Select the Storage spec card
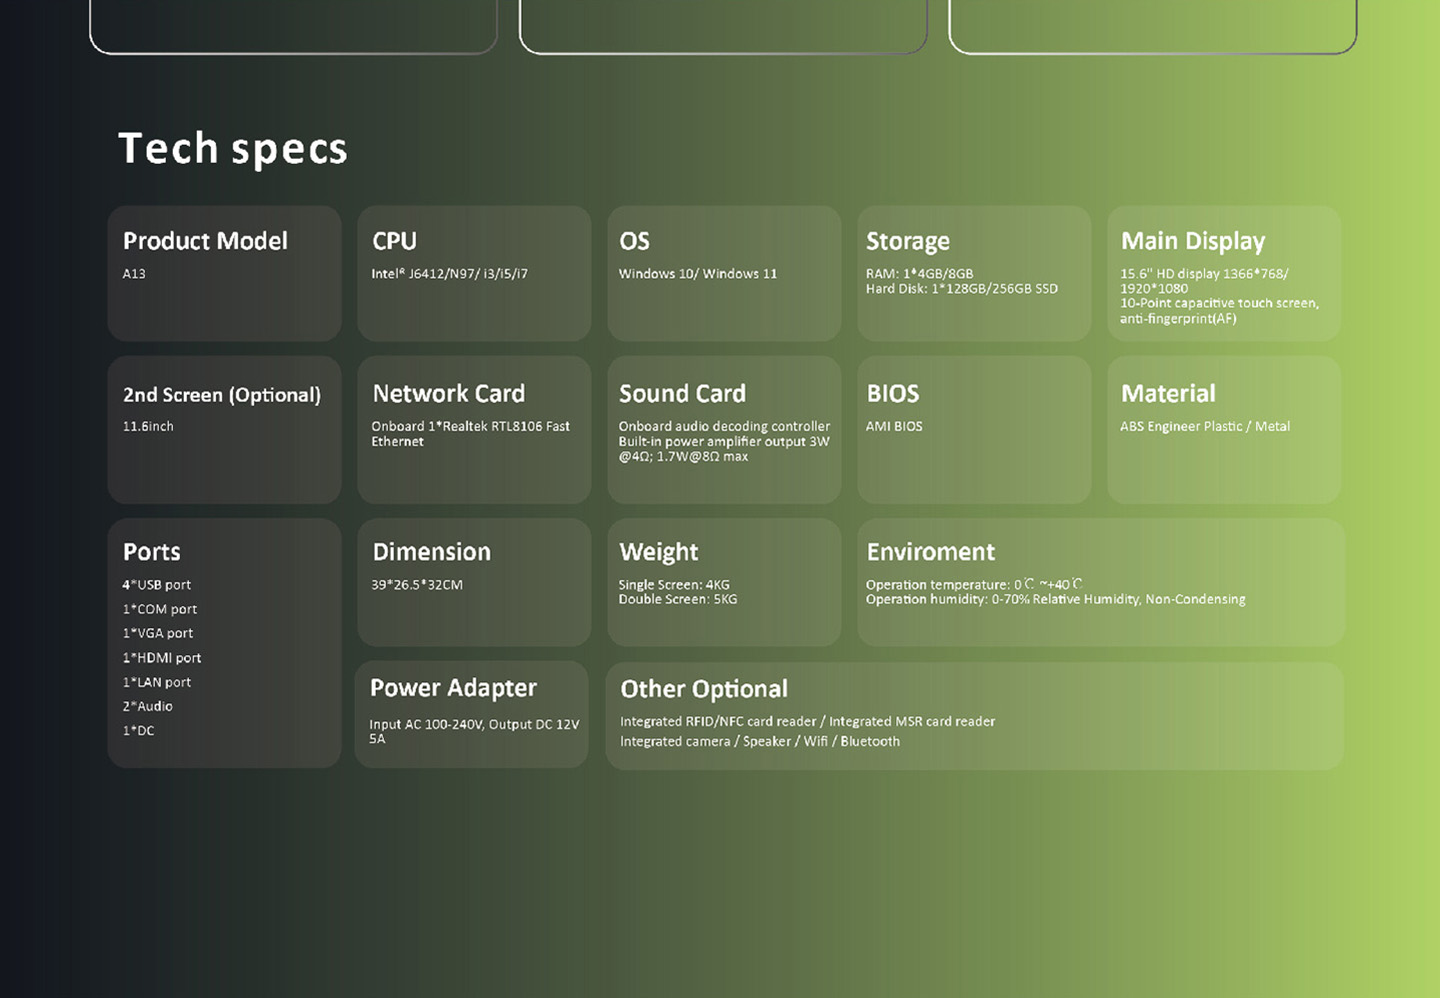The height and width of the screenshot is (998, 1440). click(974, 273)
